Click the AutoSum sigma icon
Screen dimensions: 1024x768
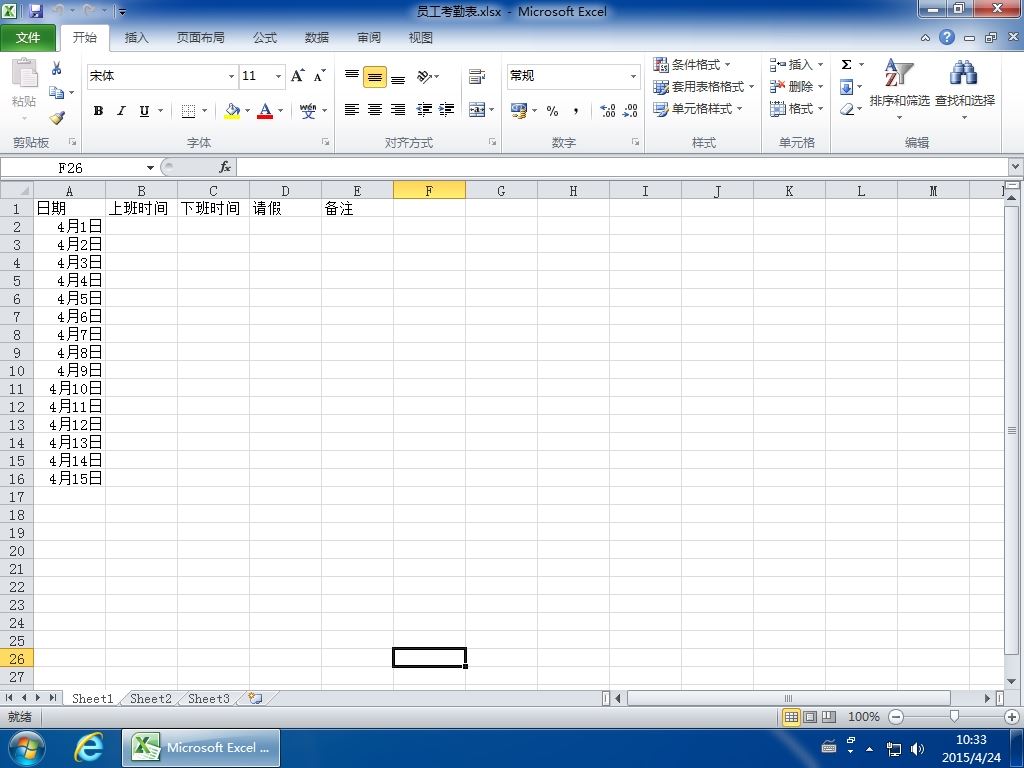point(846,65)
